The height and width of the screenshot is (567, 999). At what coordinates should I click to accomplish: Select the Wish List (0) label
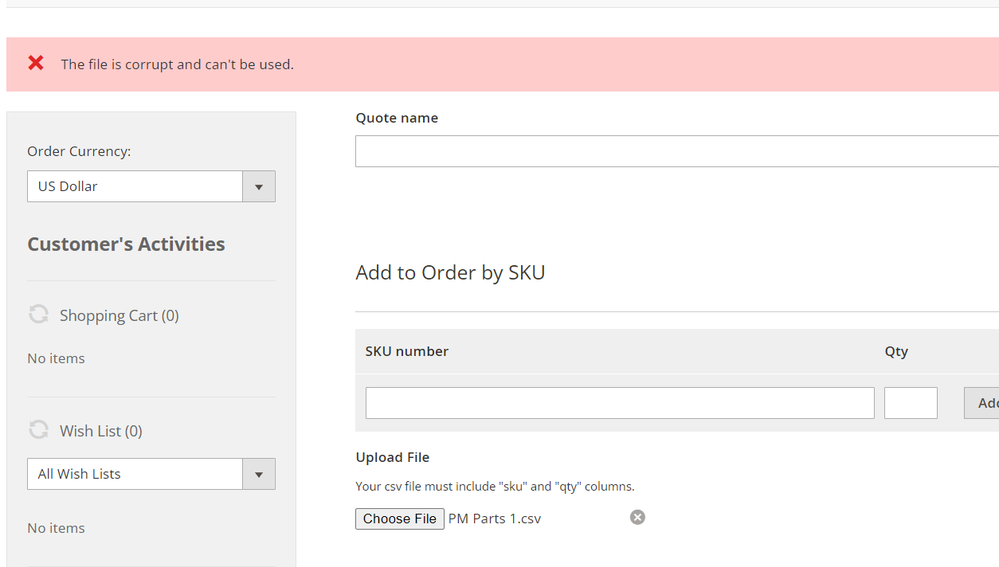tap(101, 431)
